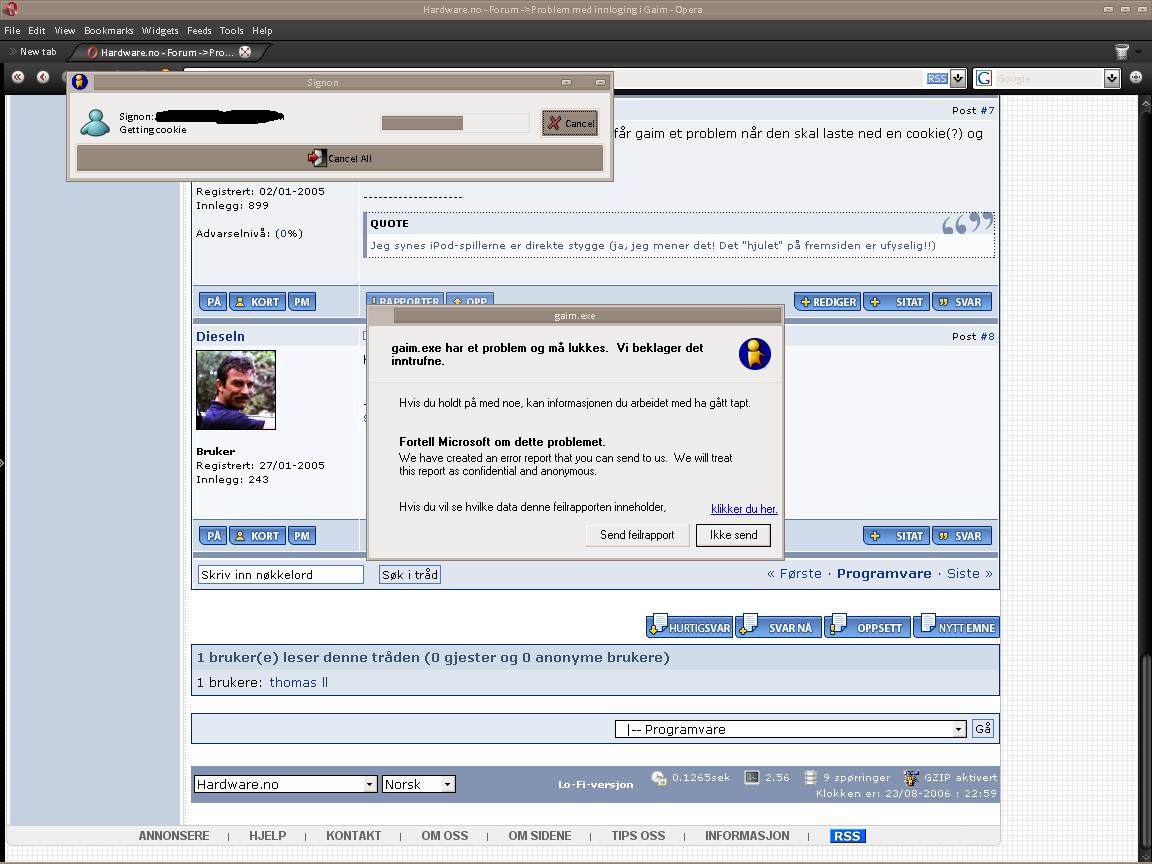This screenshot has height=864, width=1152.
Task: Click PM button under Dieseln's post
Action: pos(302,536)
